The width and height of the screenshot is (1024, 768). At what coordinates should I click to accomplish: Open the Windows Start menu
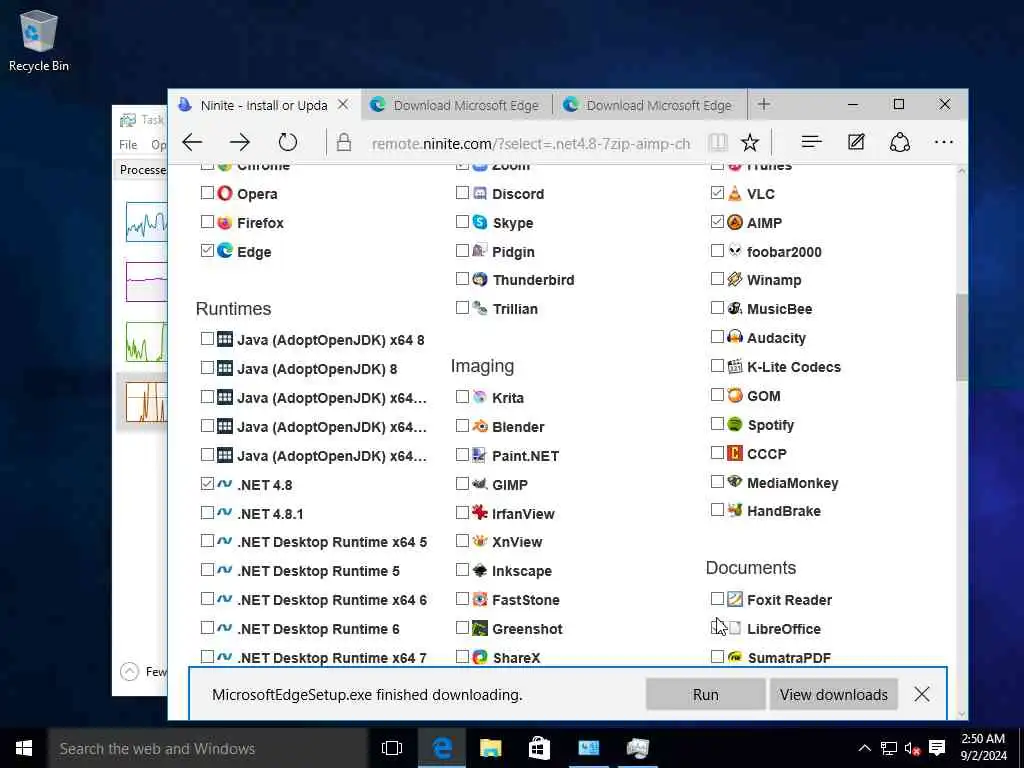coord(24,748)
